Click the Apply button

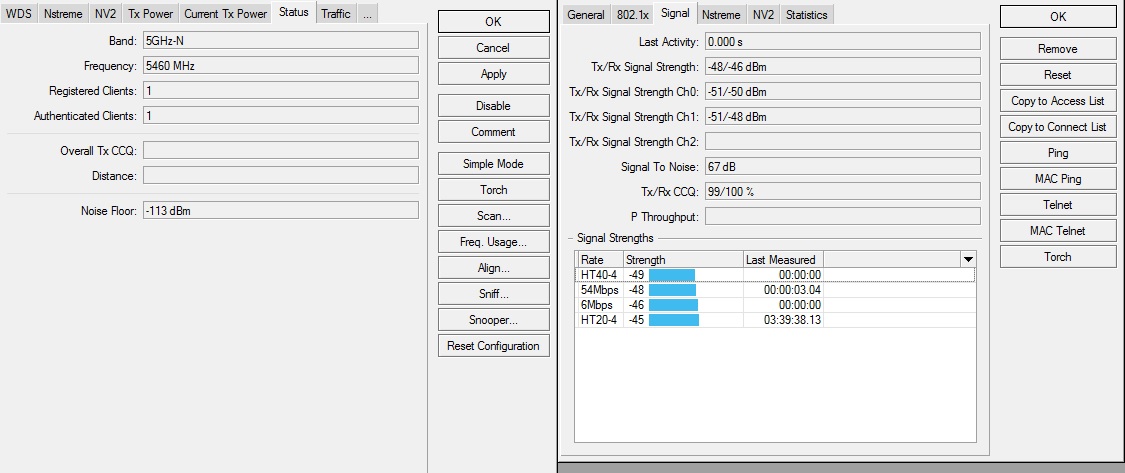coord(494,74)
